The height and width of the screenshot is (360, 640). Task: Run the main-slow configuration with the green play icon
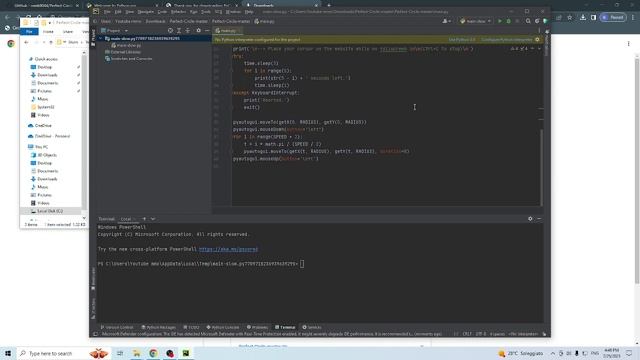(x=500, y=21)
